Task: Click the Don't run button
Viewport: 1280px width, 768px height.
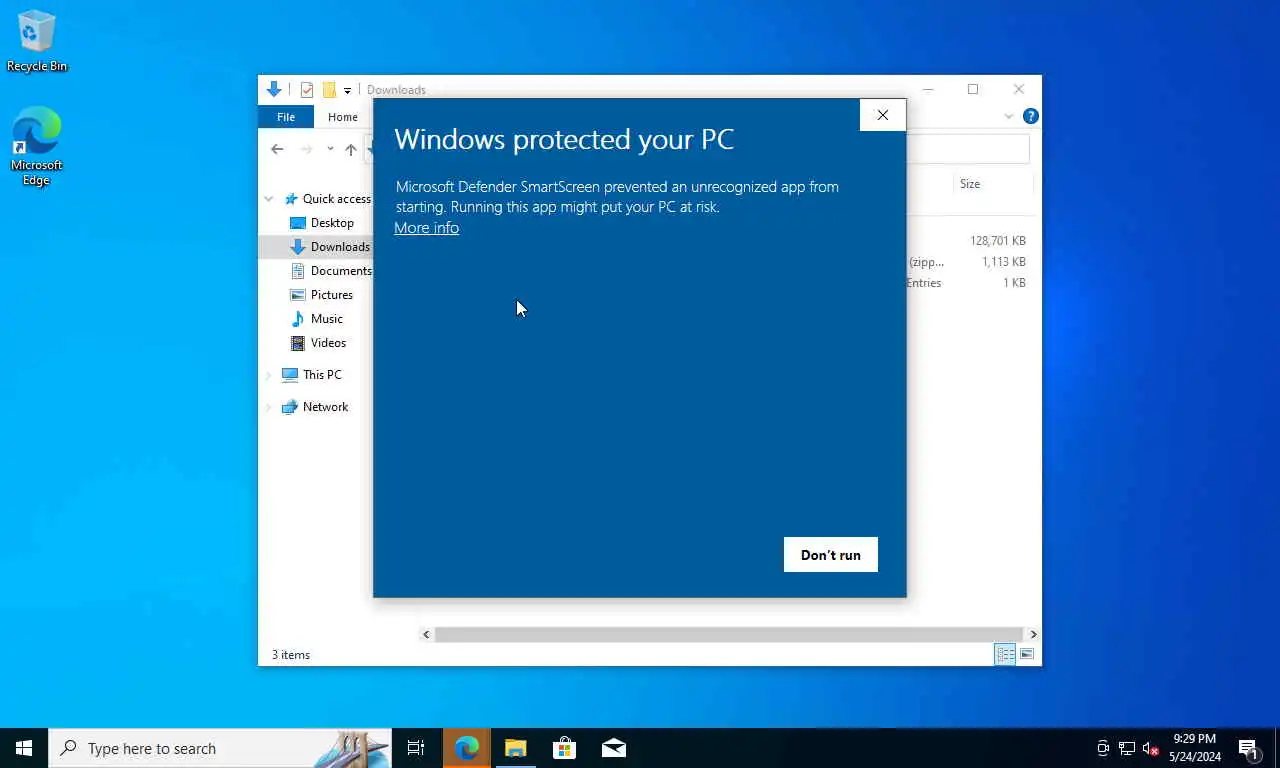Action: point(830,555)
